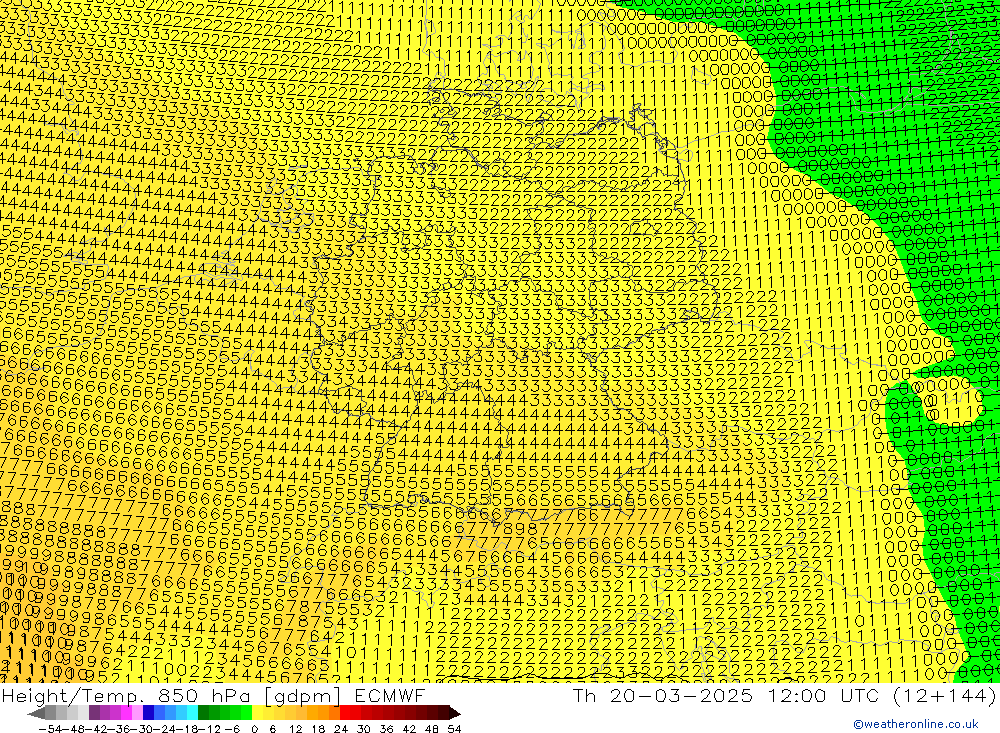The image size is (1000, 733).
Task: Click the bright red swatch above 24 on scale
Action: (345, 713)
